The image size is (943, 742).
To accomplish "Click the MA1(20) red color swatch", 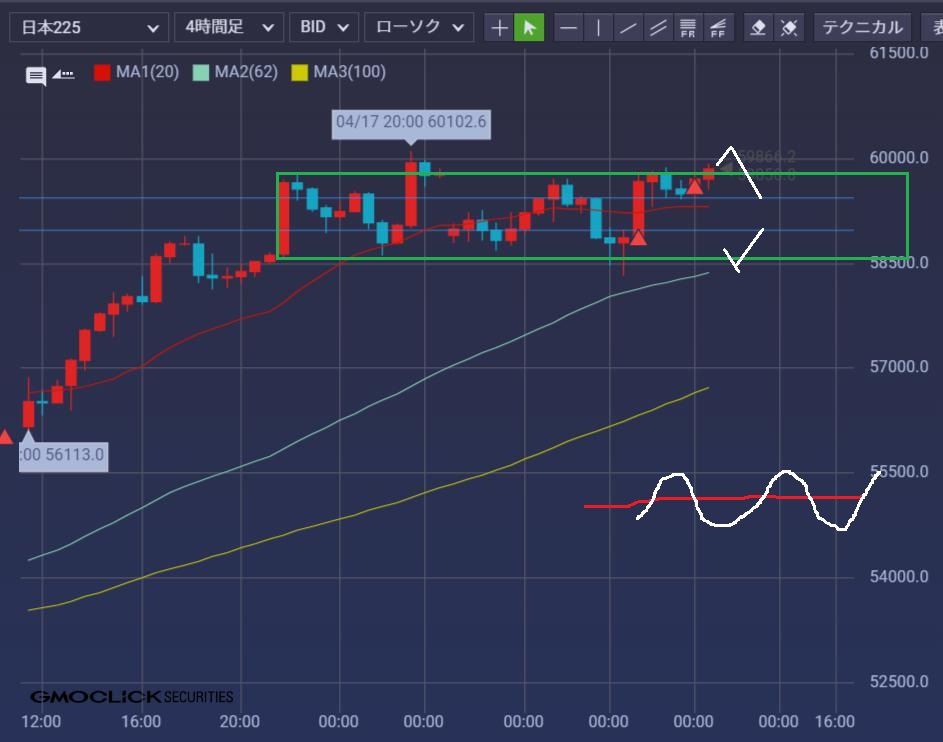I will (102, 72).
